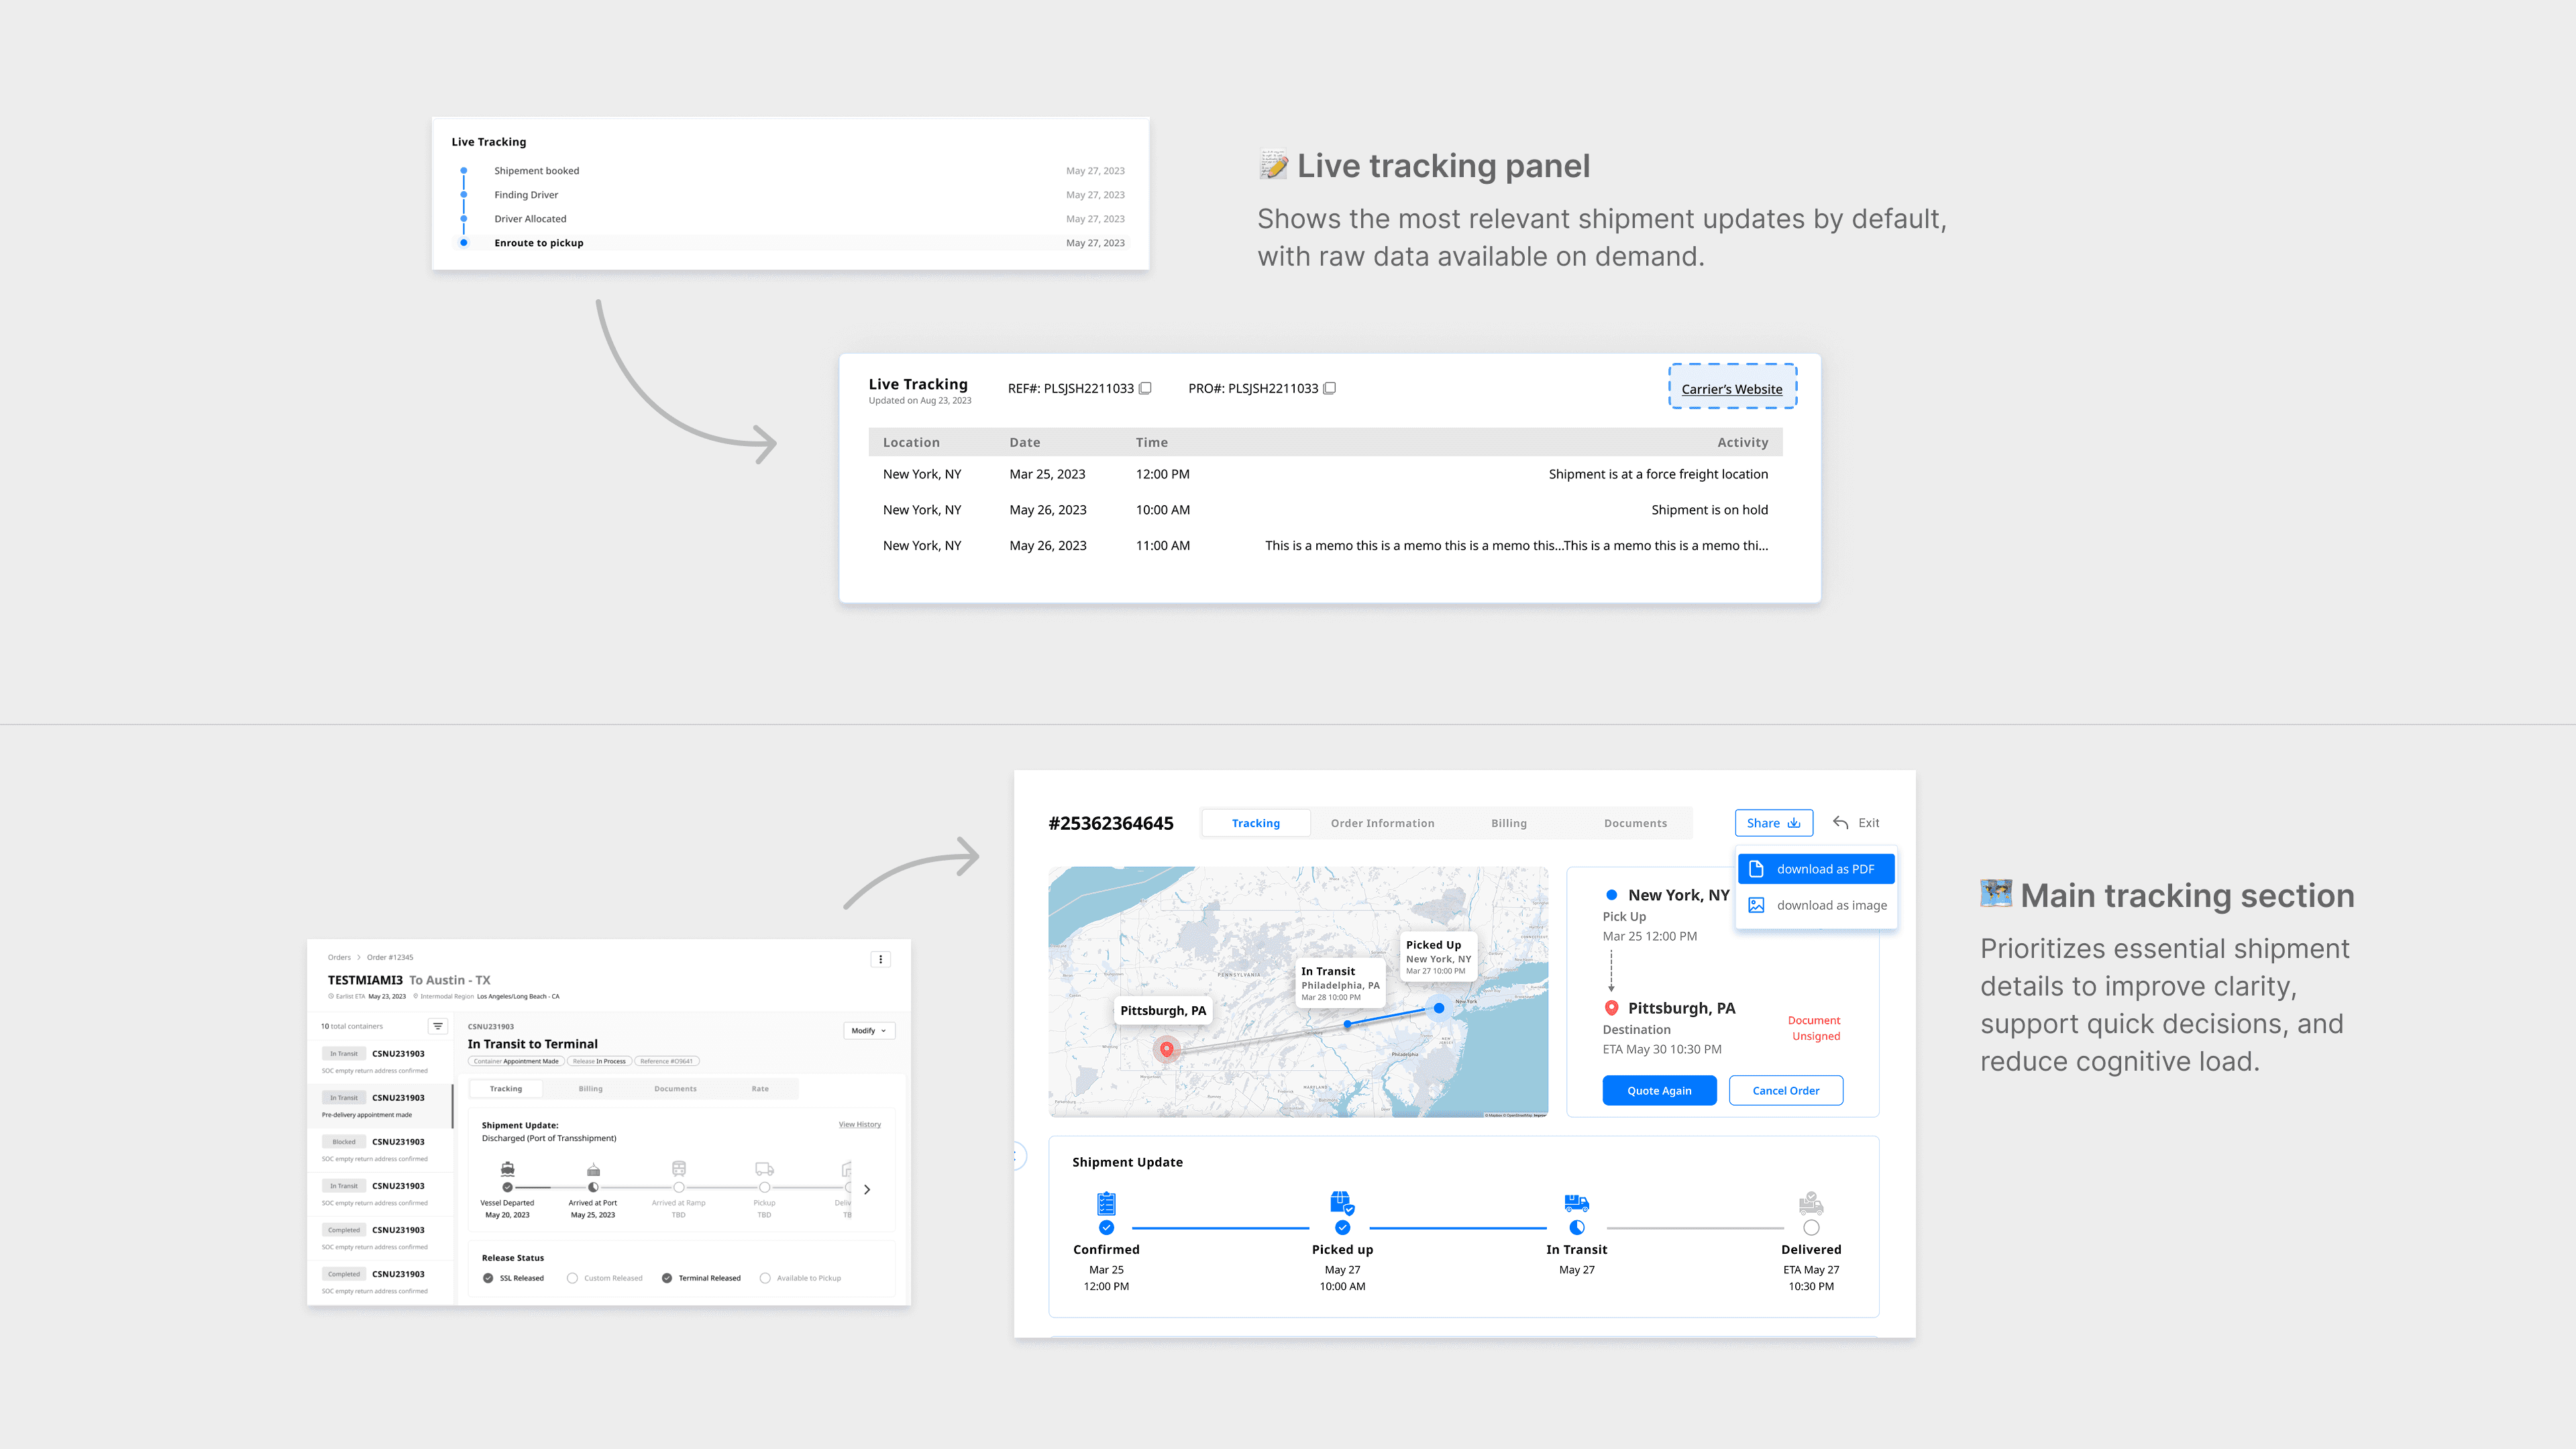Click the Exit back-arrow icon
2576x1449 pixels.
[x=1840, y=823]
